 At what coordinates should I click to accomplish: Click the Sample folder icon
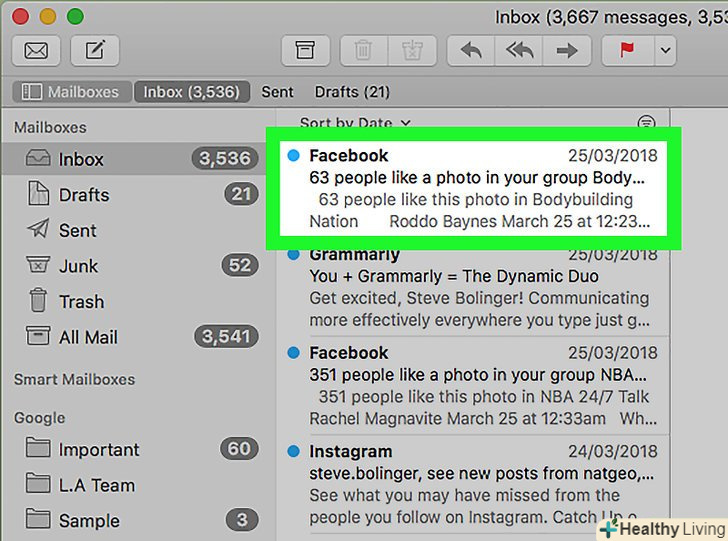coord(38,519)
